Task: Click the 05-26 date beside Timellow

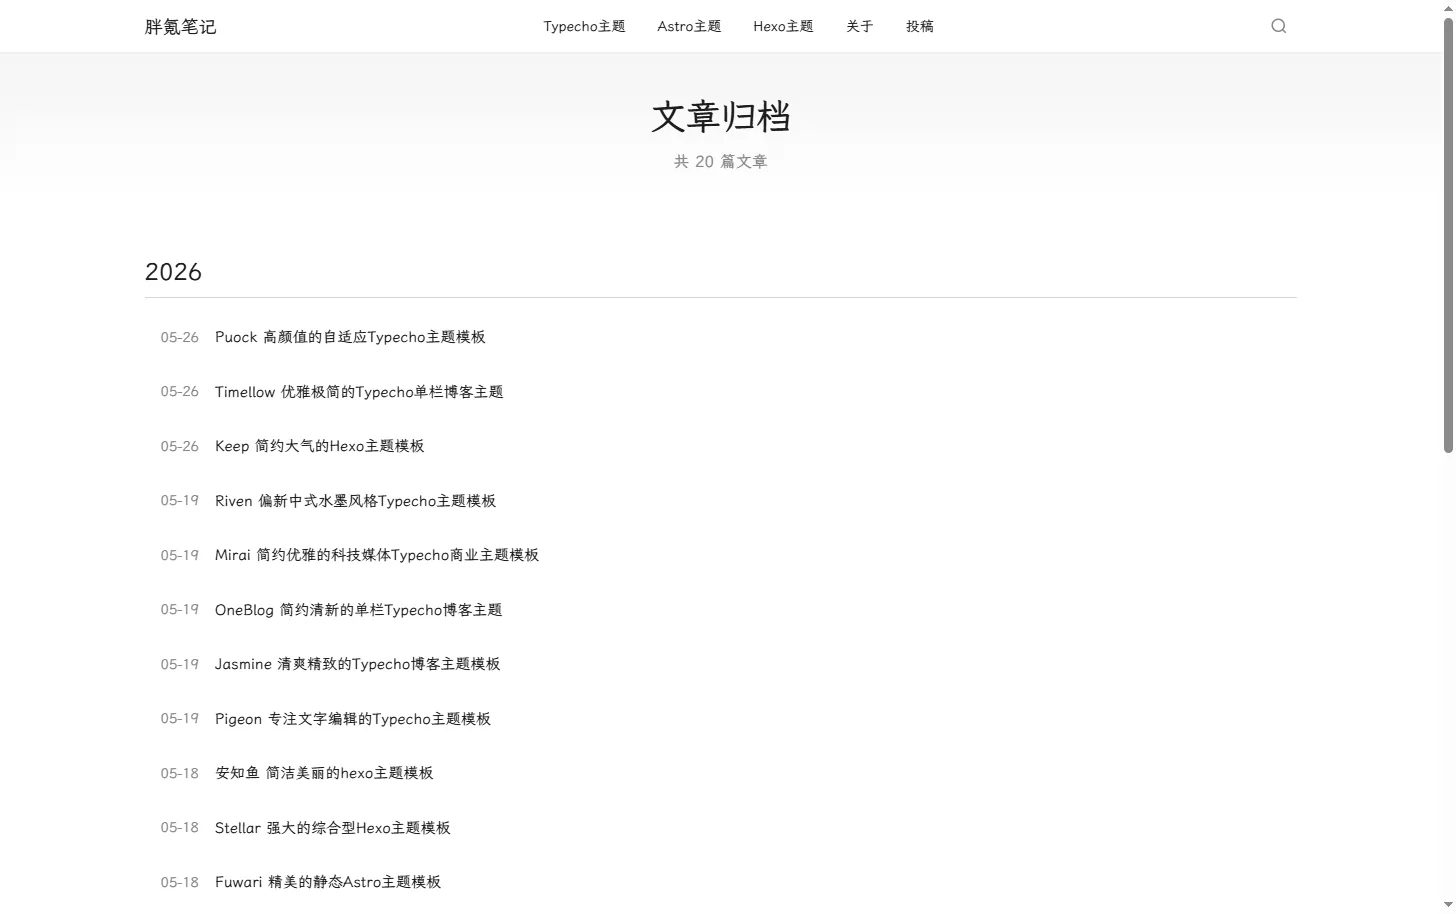Action: click(x=180, y=392)
